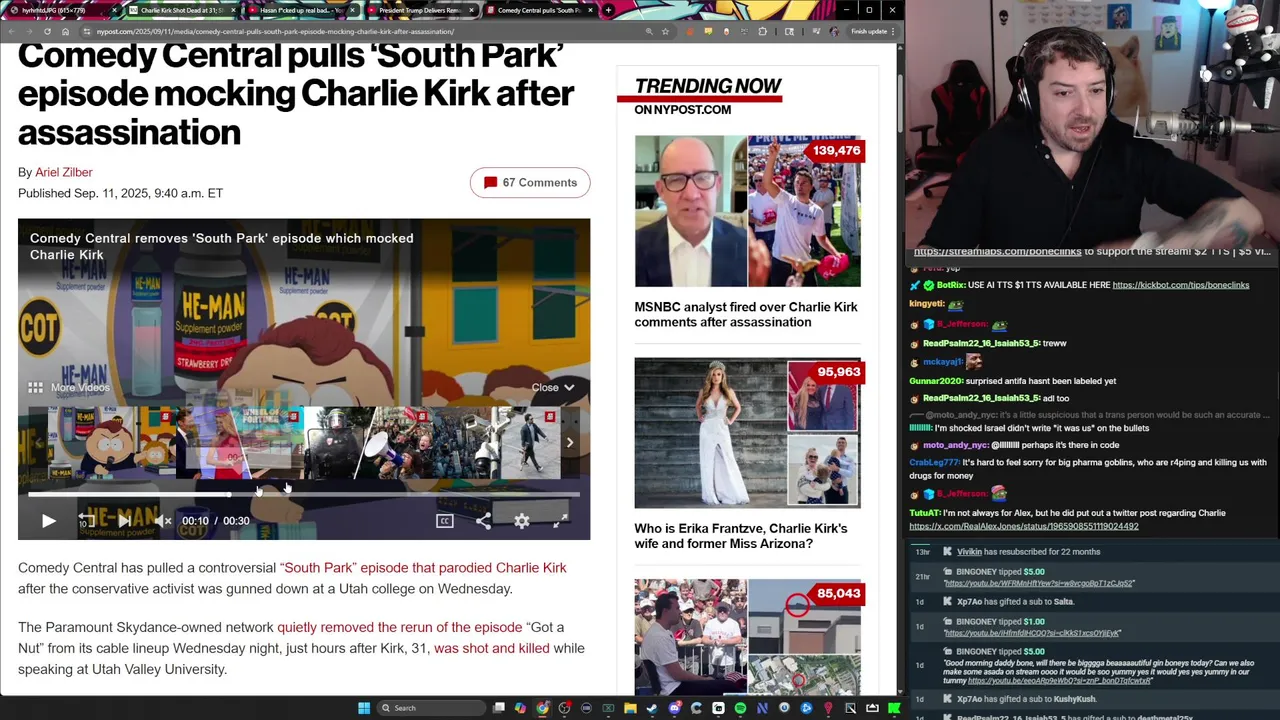Go to the browser home page
Viewport: 1280px width, 720px height.
coord(65,31)
